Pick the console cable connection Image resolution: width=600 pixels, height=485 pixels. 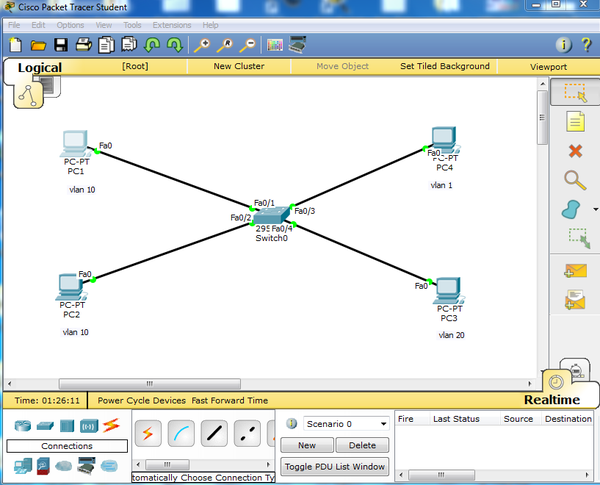(181, 433)
